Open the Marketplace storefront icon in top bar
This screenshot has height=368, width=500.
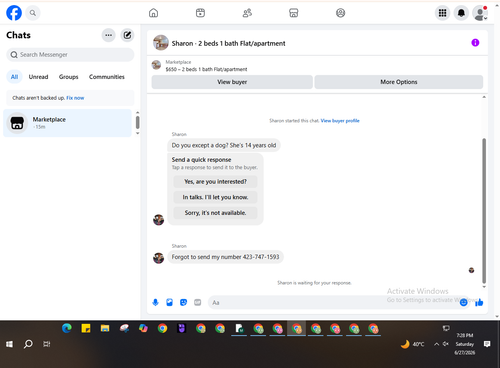pos(294,13)
